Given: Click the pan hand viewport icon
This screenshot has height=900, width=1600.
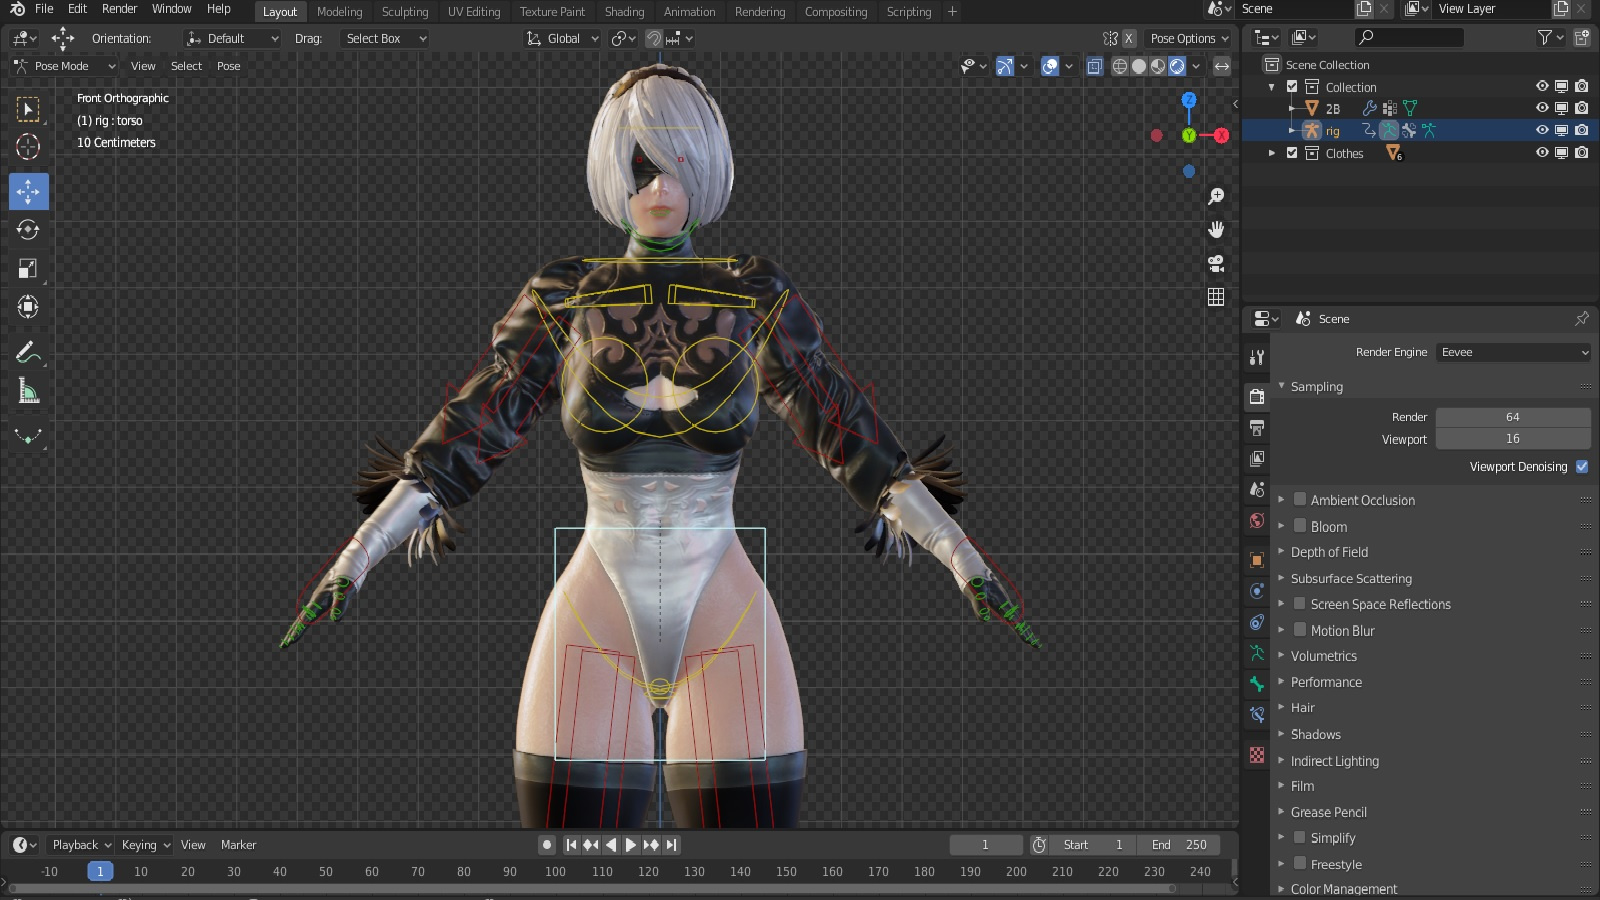Looking at the screenshot, I should pos(1216,229).
